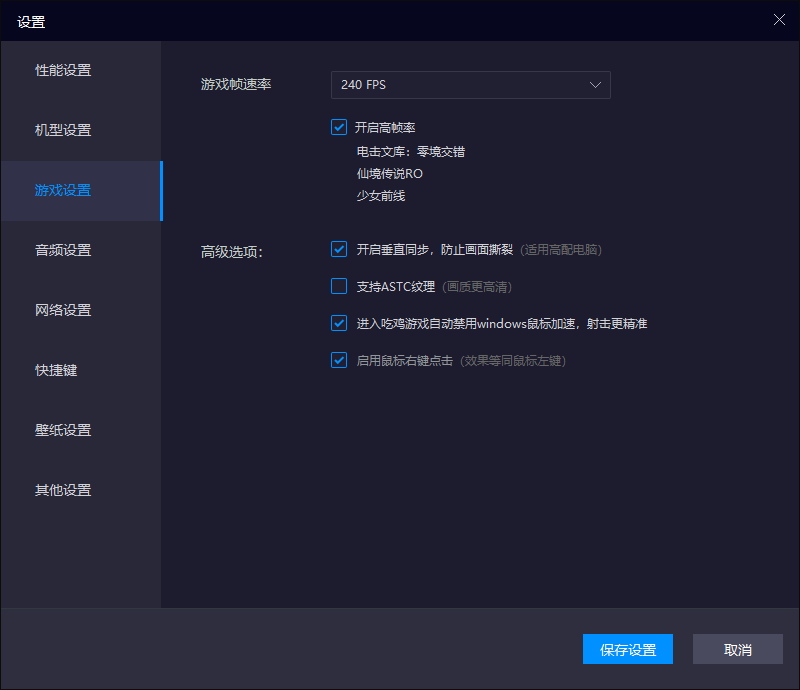Close the settings dialog with X icon
Screen dimensions: 800x690
(x=779, y=20)
